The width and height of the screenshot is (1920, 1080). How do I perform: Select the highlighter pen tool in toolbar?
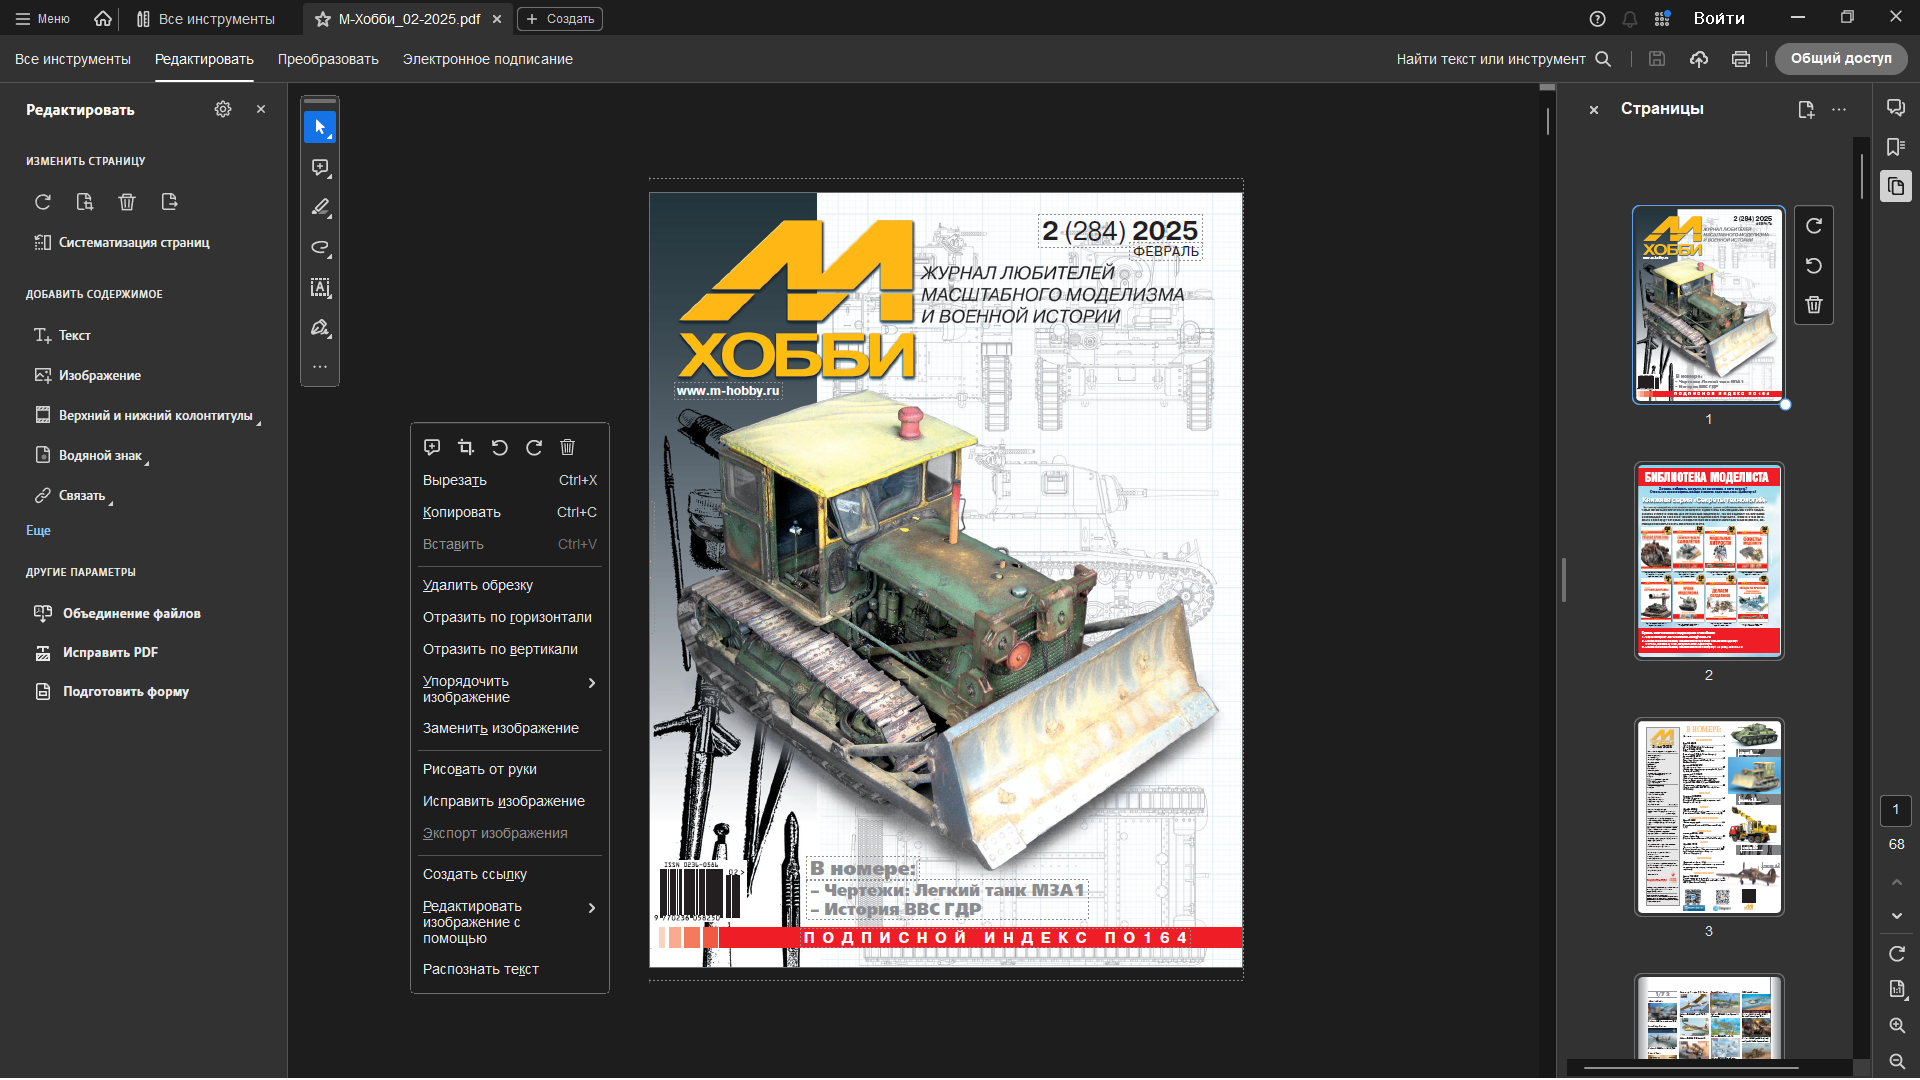tap(320, 208)
